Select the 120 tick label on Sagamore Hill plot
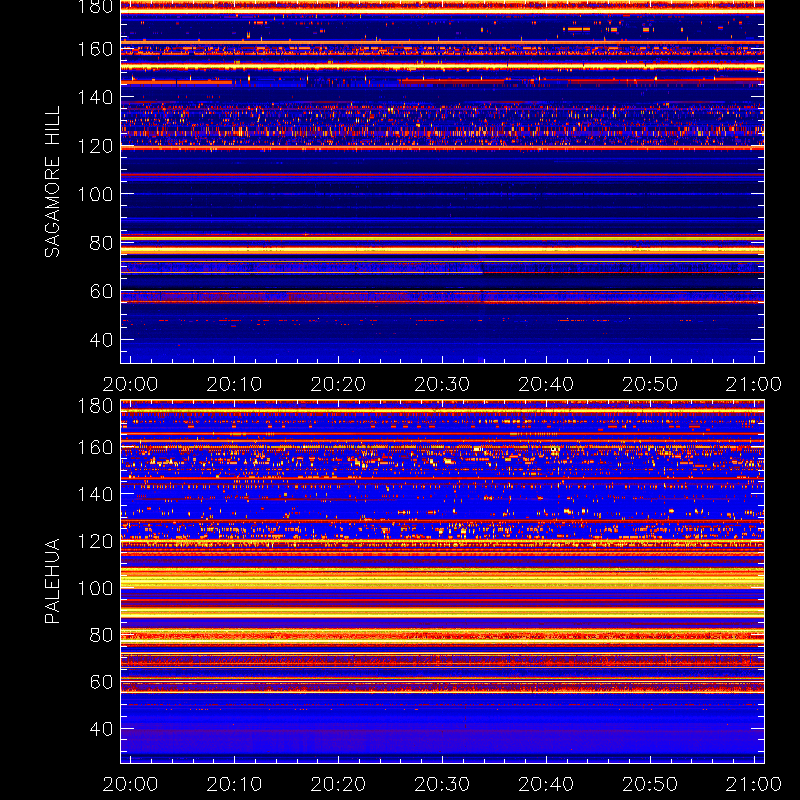This screenshot has height=800, width=800. click(x=95, y=146)
